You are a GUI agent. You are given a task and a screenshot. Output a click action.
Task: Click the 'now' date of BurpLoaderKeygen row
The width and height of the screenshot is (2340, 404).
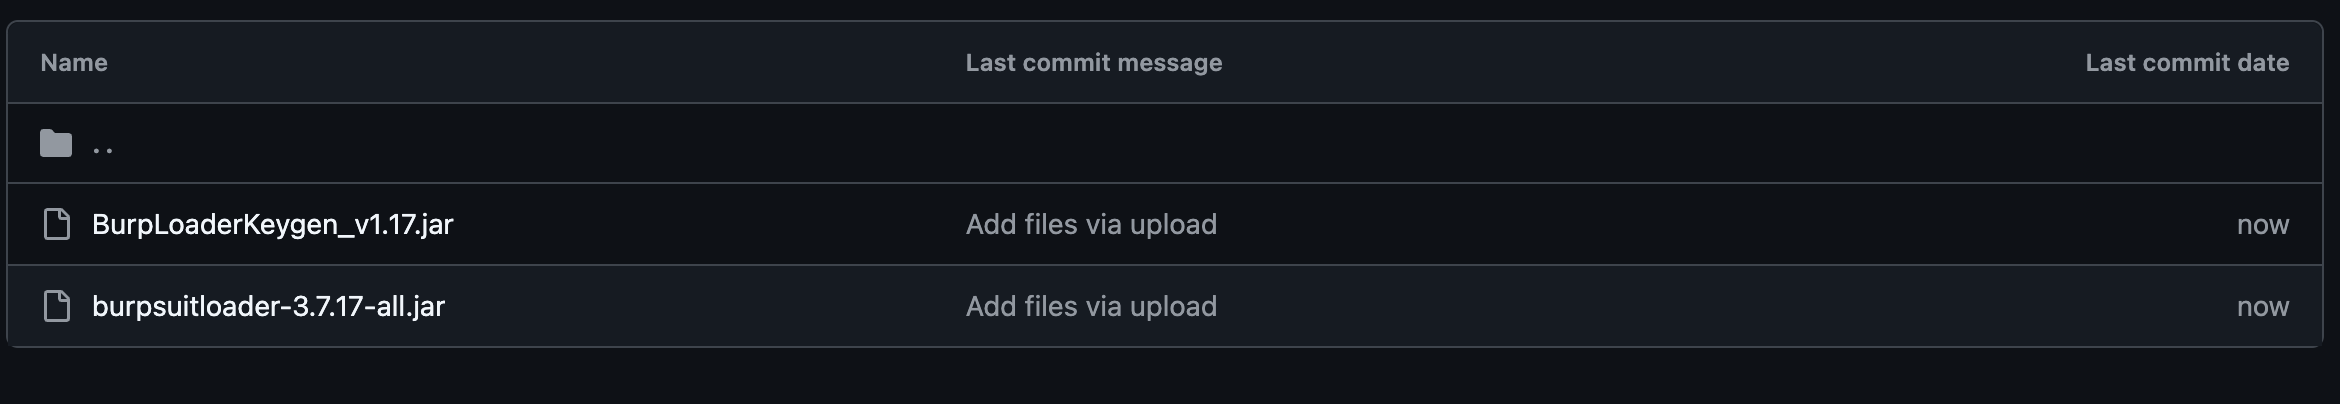coord(2262,224)
